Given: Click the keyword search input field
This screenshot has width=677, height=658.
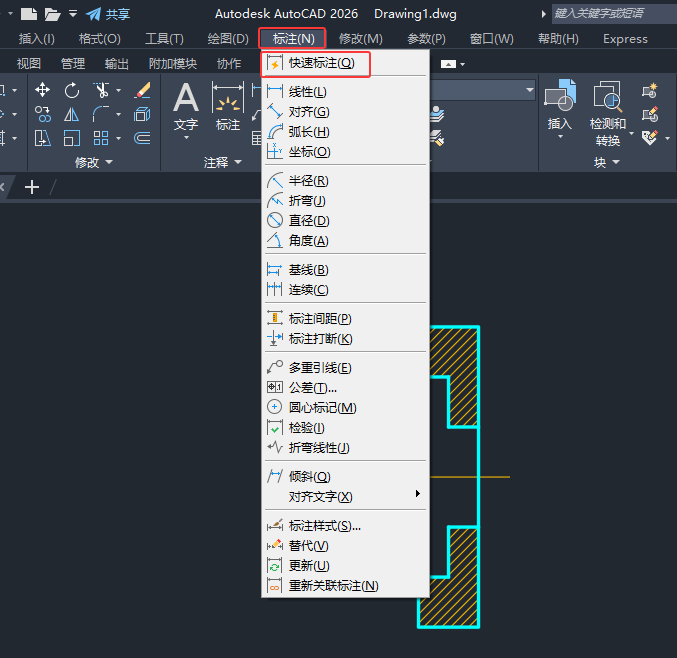Looking at the screenshot, I should 614,14.
